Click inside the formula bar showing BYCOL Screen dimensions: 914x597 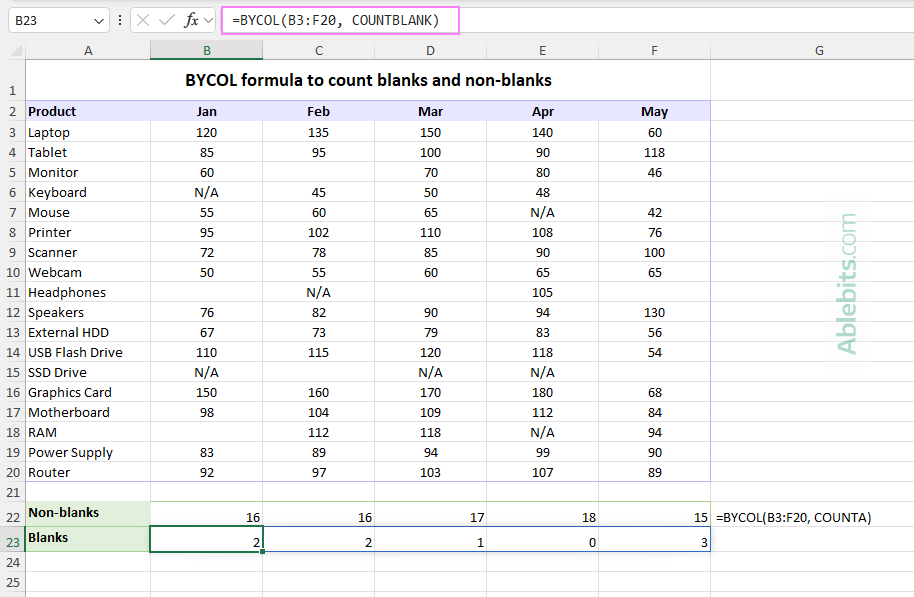point(340,20)
